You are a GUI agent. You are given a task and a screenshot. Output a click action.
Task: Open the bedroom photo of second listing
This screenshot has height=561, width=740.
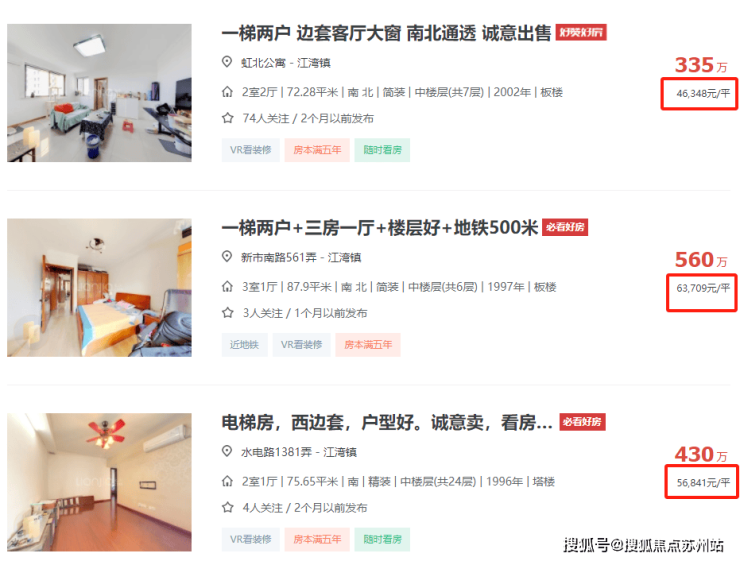pos(99,287)
